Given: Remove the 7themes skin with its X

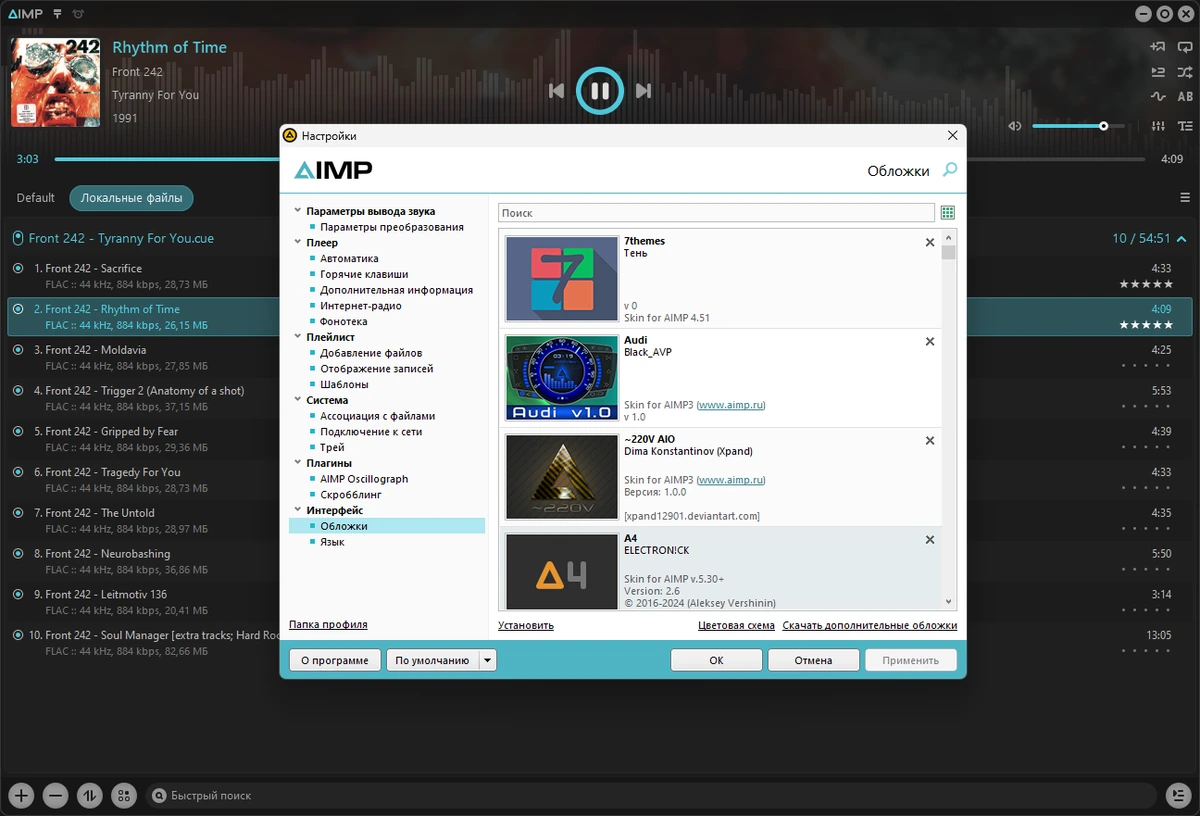Looking at the screenshot, I should [x=930, y=242].
